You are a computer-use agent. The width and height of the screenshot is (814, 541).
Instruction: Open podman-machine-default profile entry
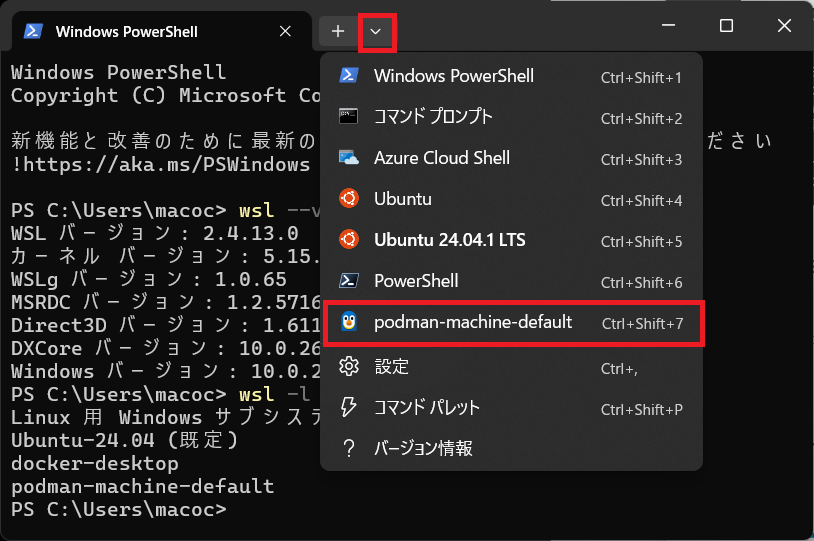pos(472,322)
